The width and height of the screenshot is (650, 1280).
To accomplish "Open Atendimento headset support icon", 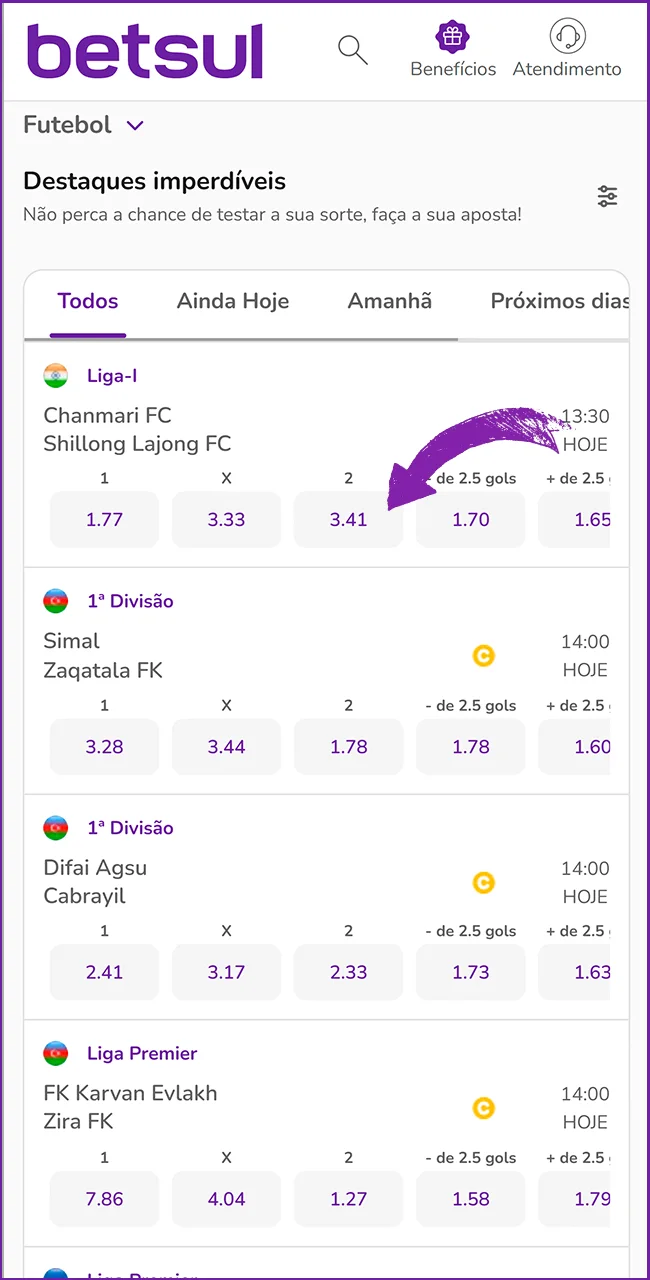I will pyautogui.click(x=567, y=37).
